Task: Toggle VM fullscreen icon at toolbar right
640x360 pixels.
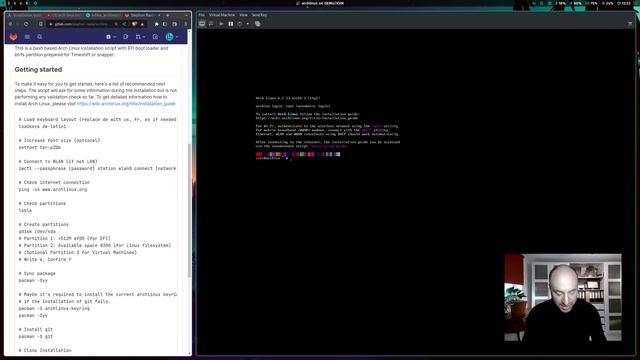Action: click(x=630, y=24)
